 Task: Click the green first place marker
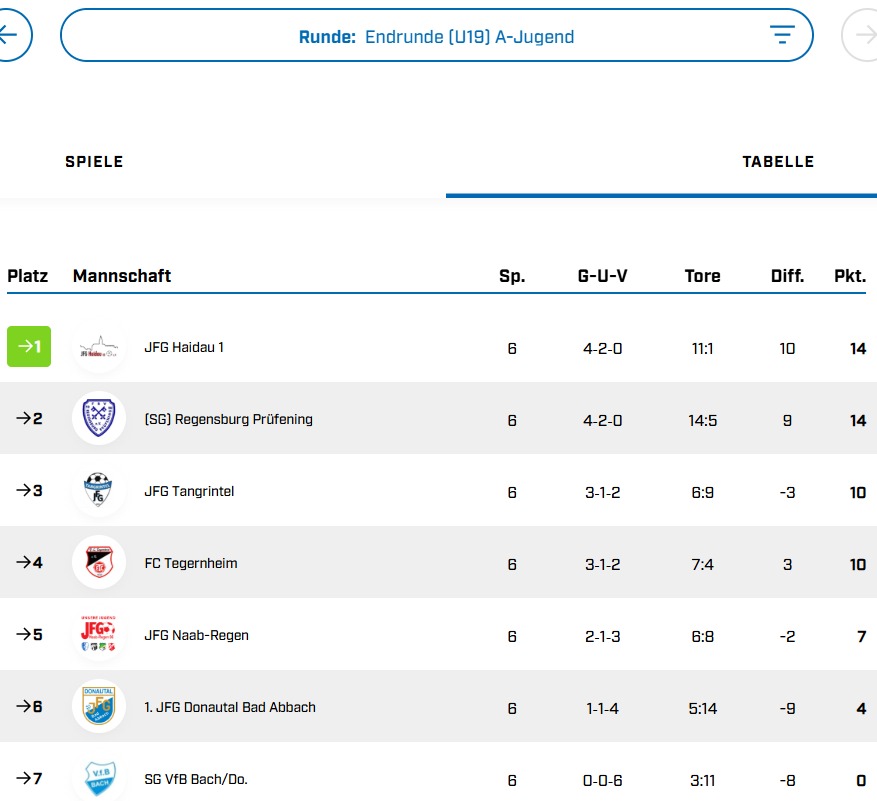click(28, 347)
